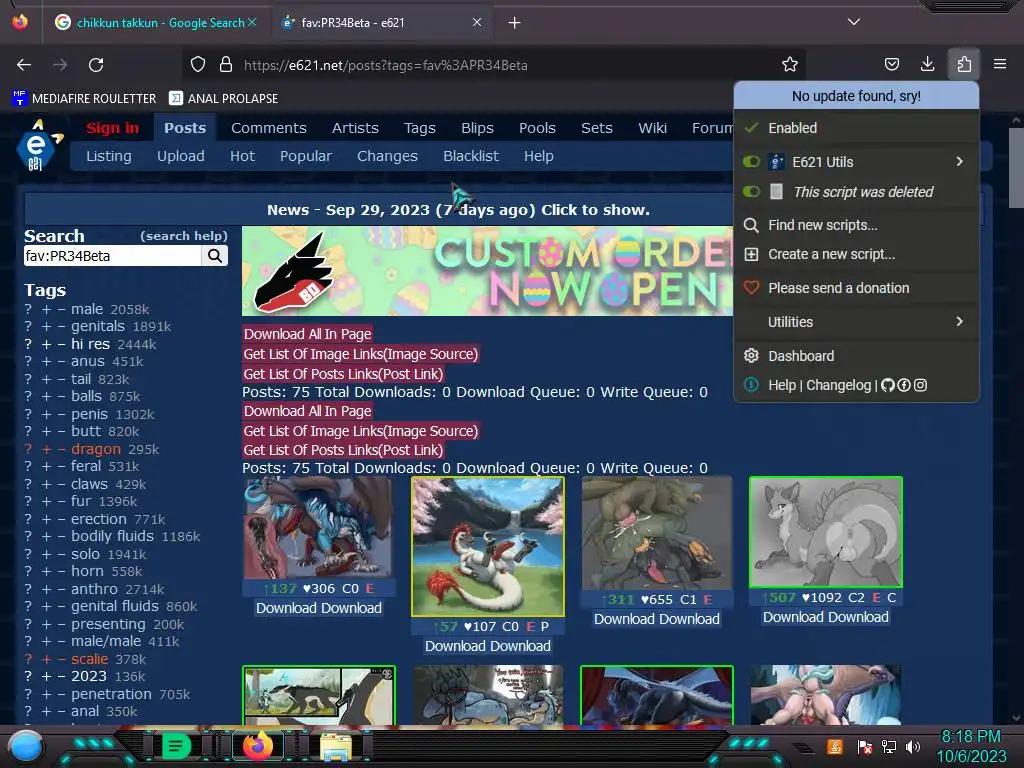Exclude 'feral' tag with its minus sign
This screenshot has height=768, width=1024.
coord(61,466)
